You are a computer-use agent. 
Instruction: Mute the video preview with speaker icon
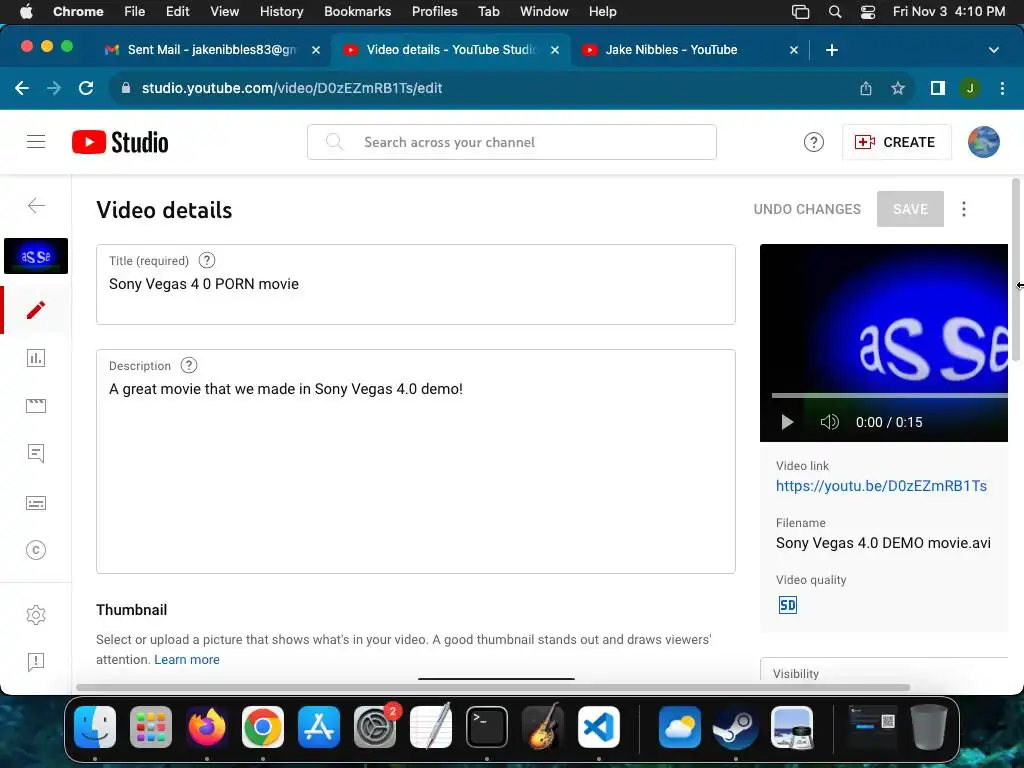829,422
